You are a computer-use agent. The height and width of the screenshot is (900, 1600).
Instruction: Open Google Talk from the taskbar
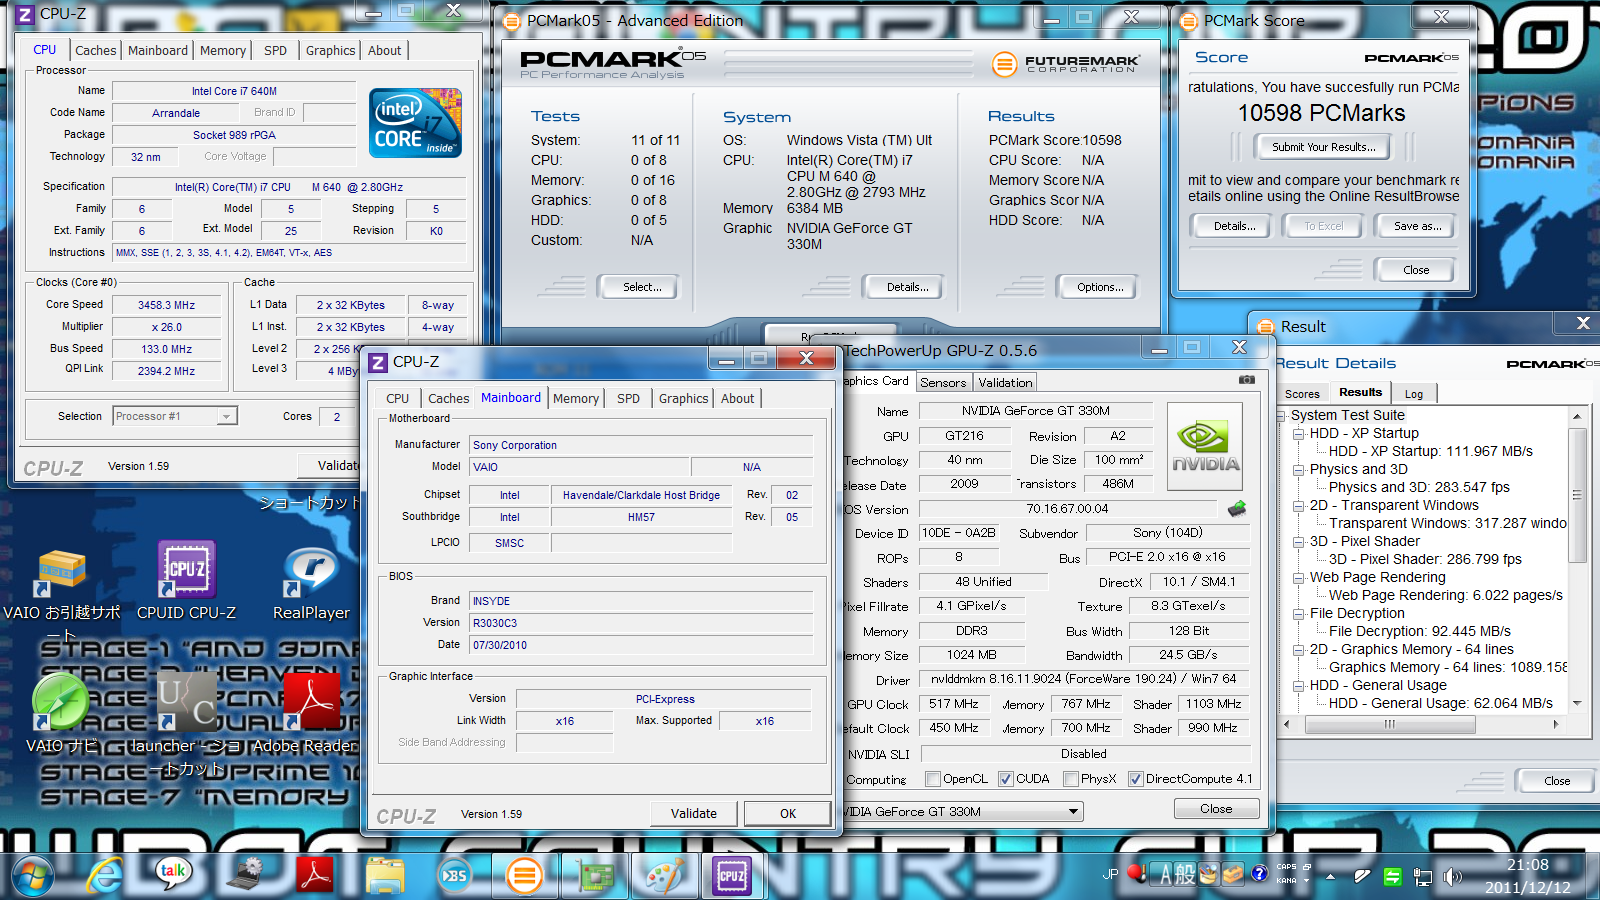(x=174, y=874)
